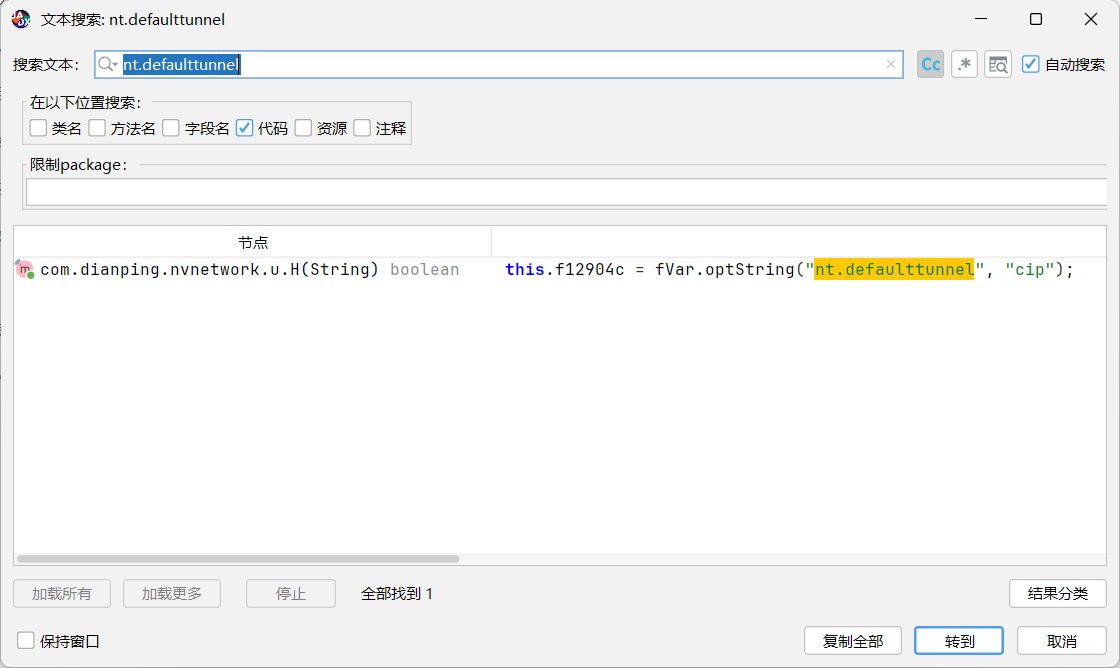
Task: Check the 保持窗口 checkbox
Action: pyautogui.click(x=26, y=641)
